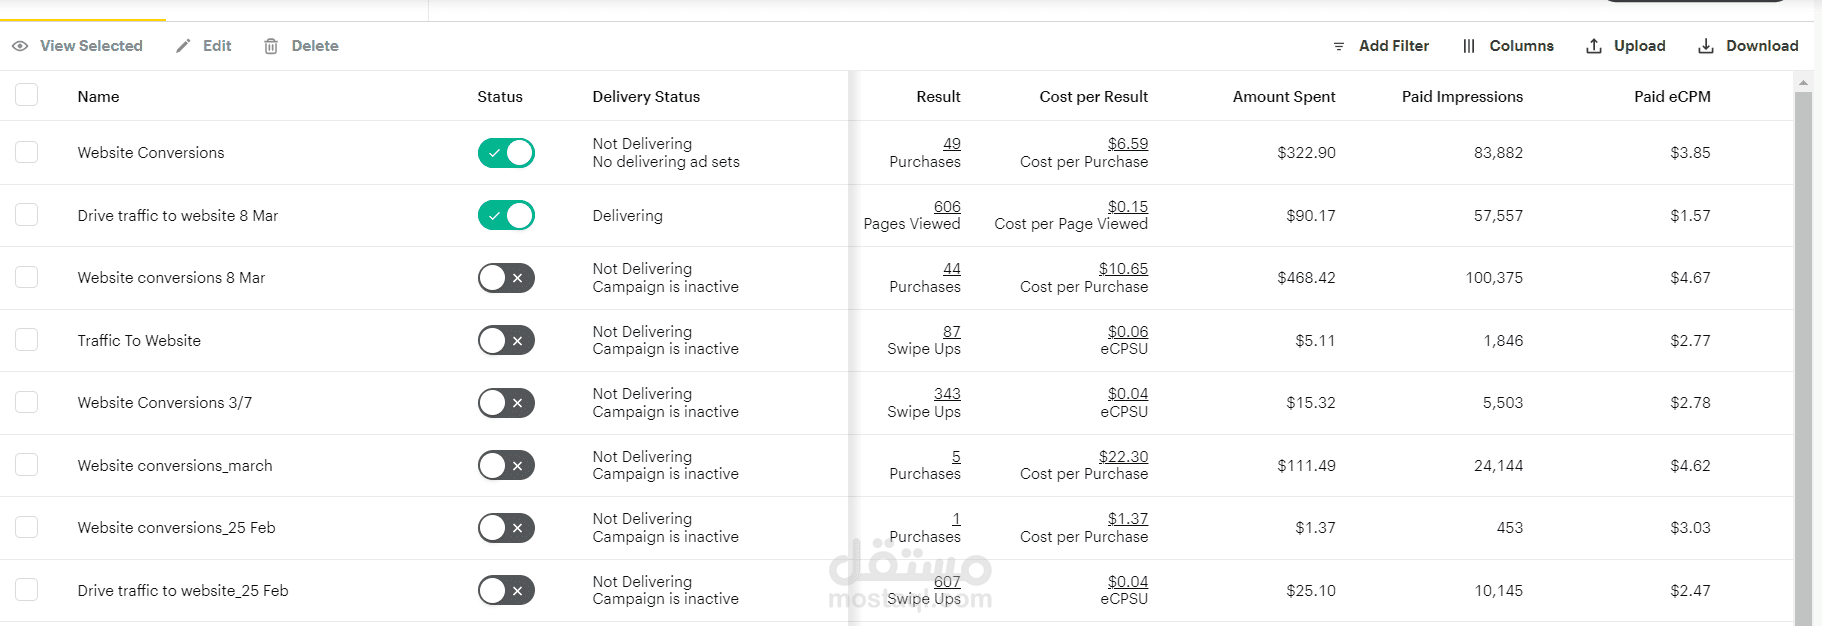Click the Download arrow icon
The height and width of the screenshot is (626, 1822).
click(x=1706, y=46)
